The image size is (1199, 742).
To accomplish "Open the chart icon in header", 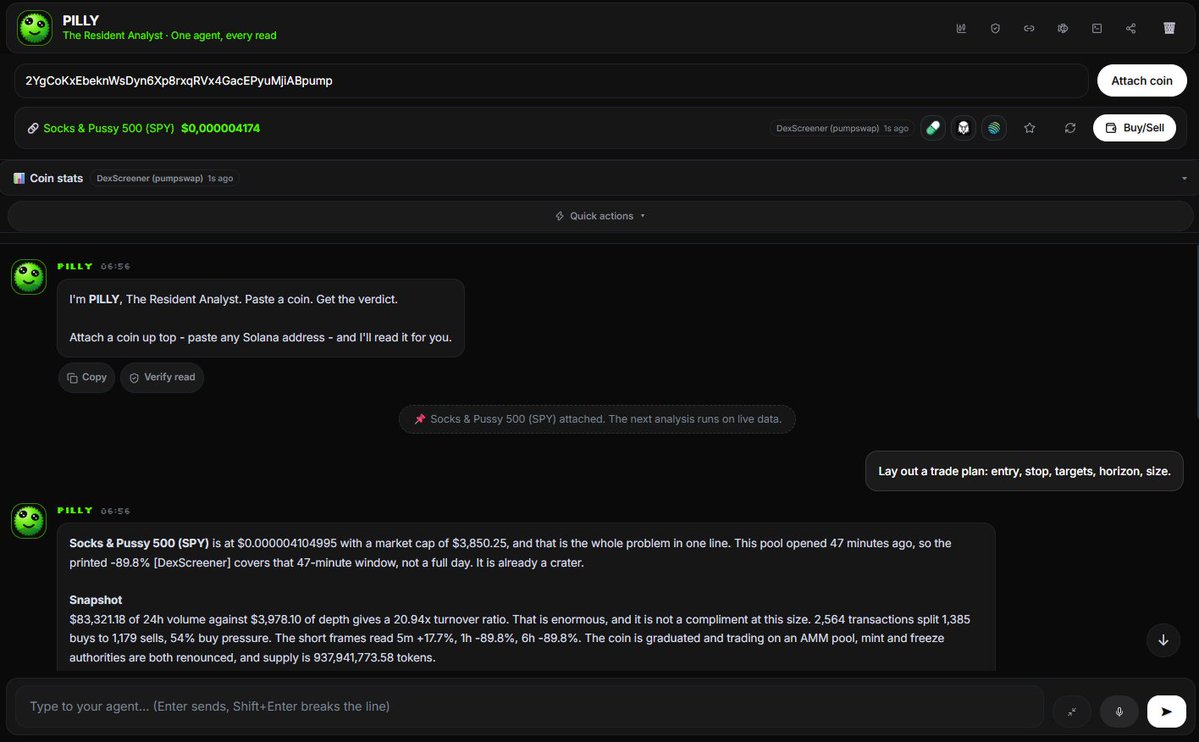I will [961, 28].
